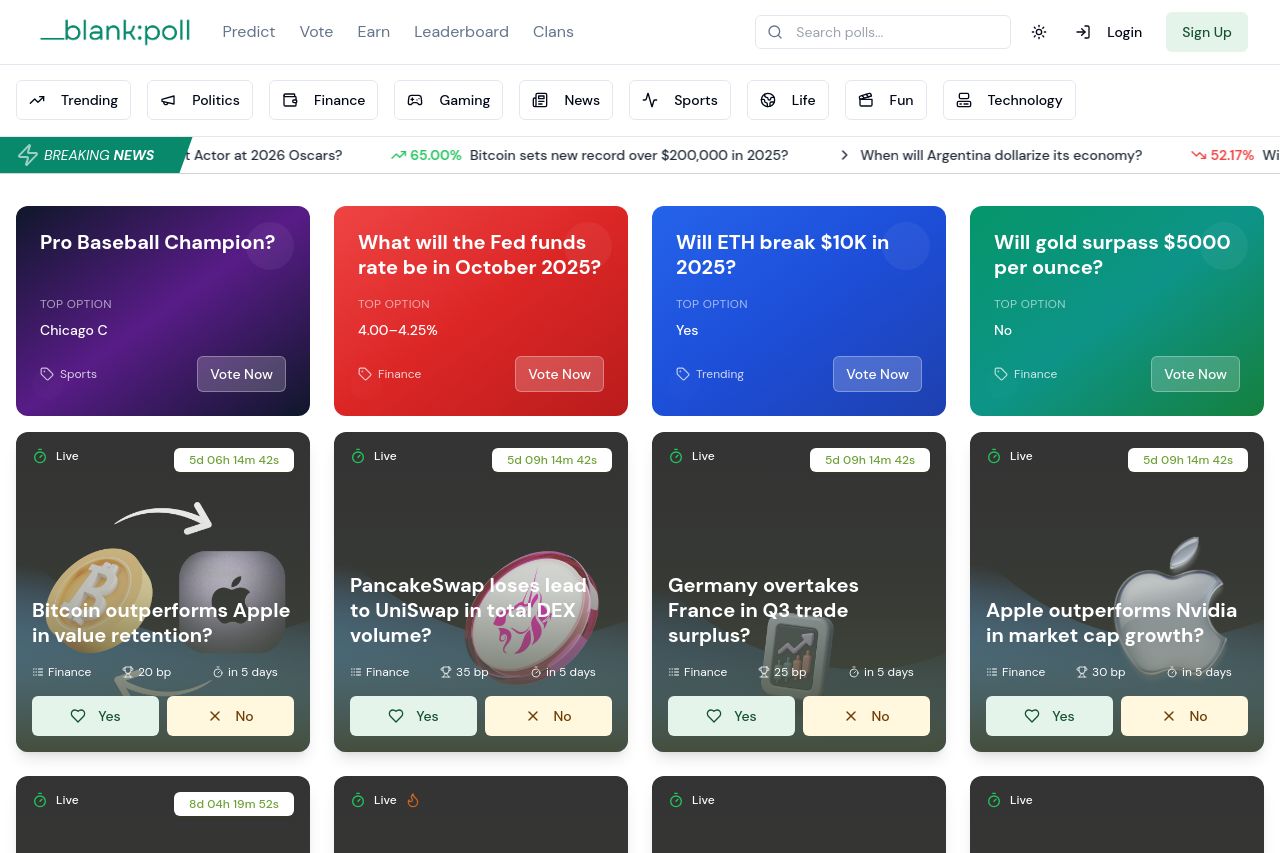Click the login arrow icon
Screen dimensions: 1280x853
tap(1083, 32)
